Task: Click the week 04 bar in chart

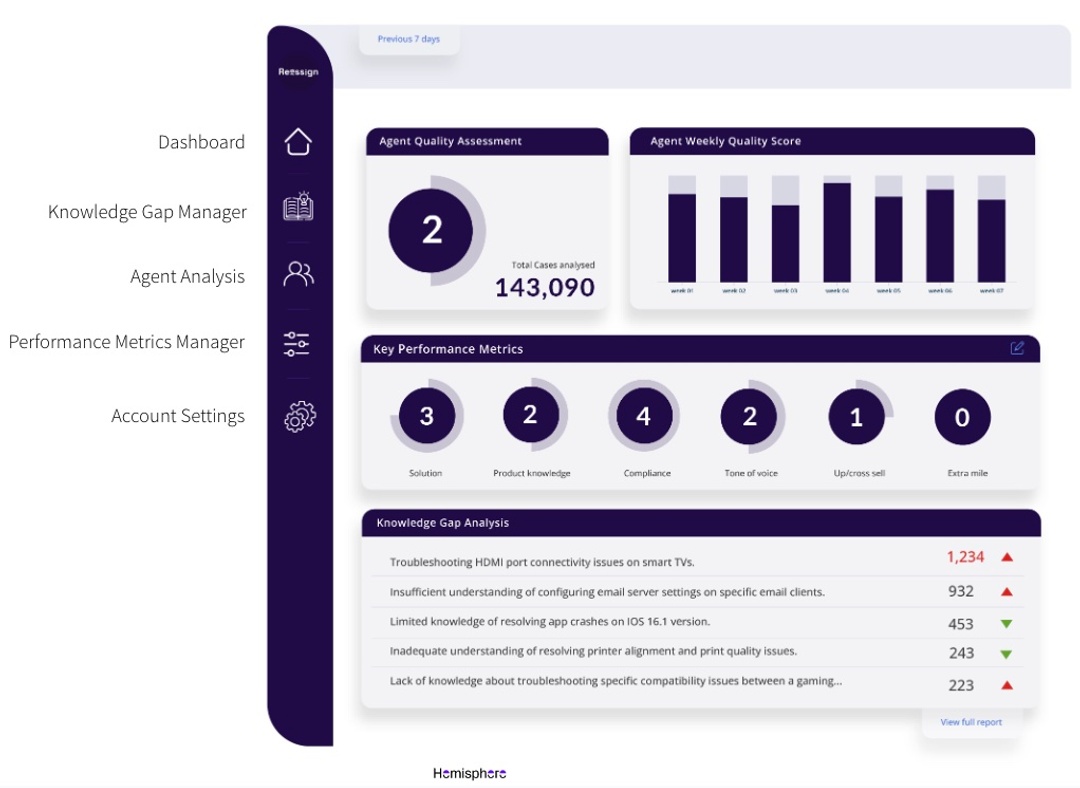Action: pos(837,232)
